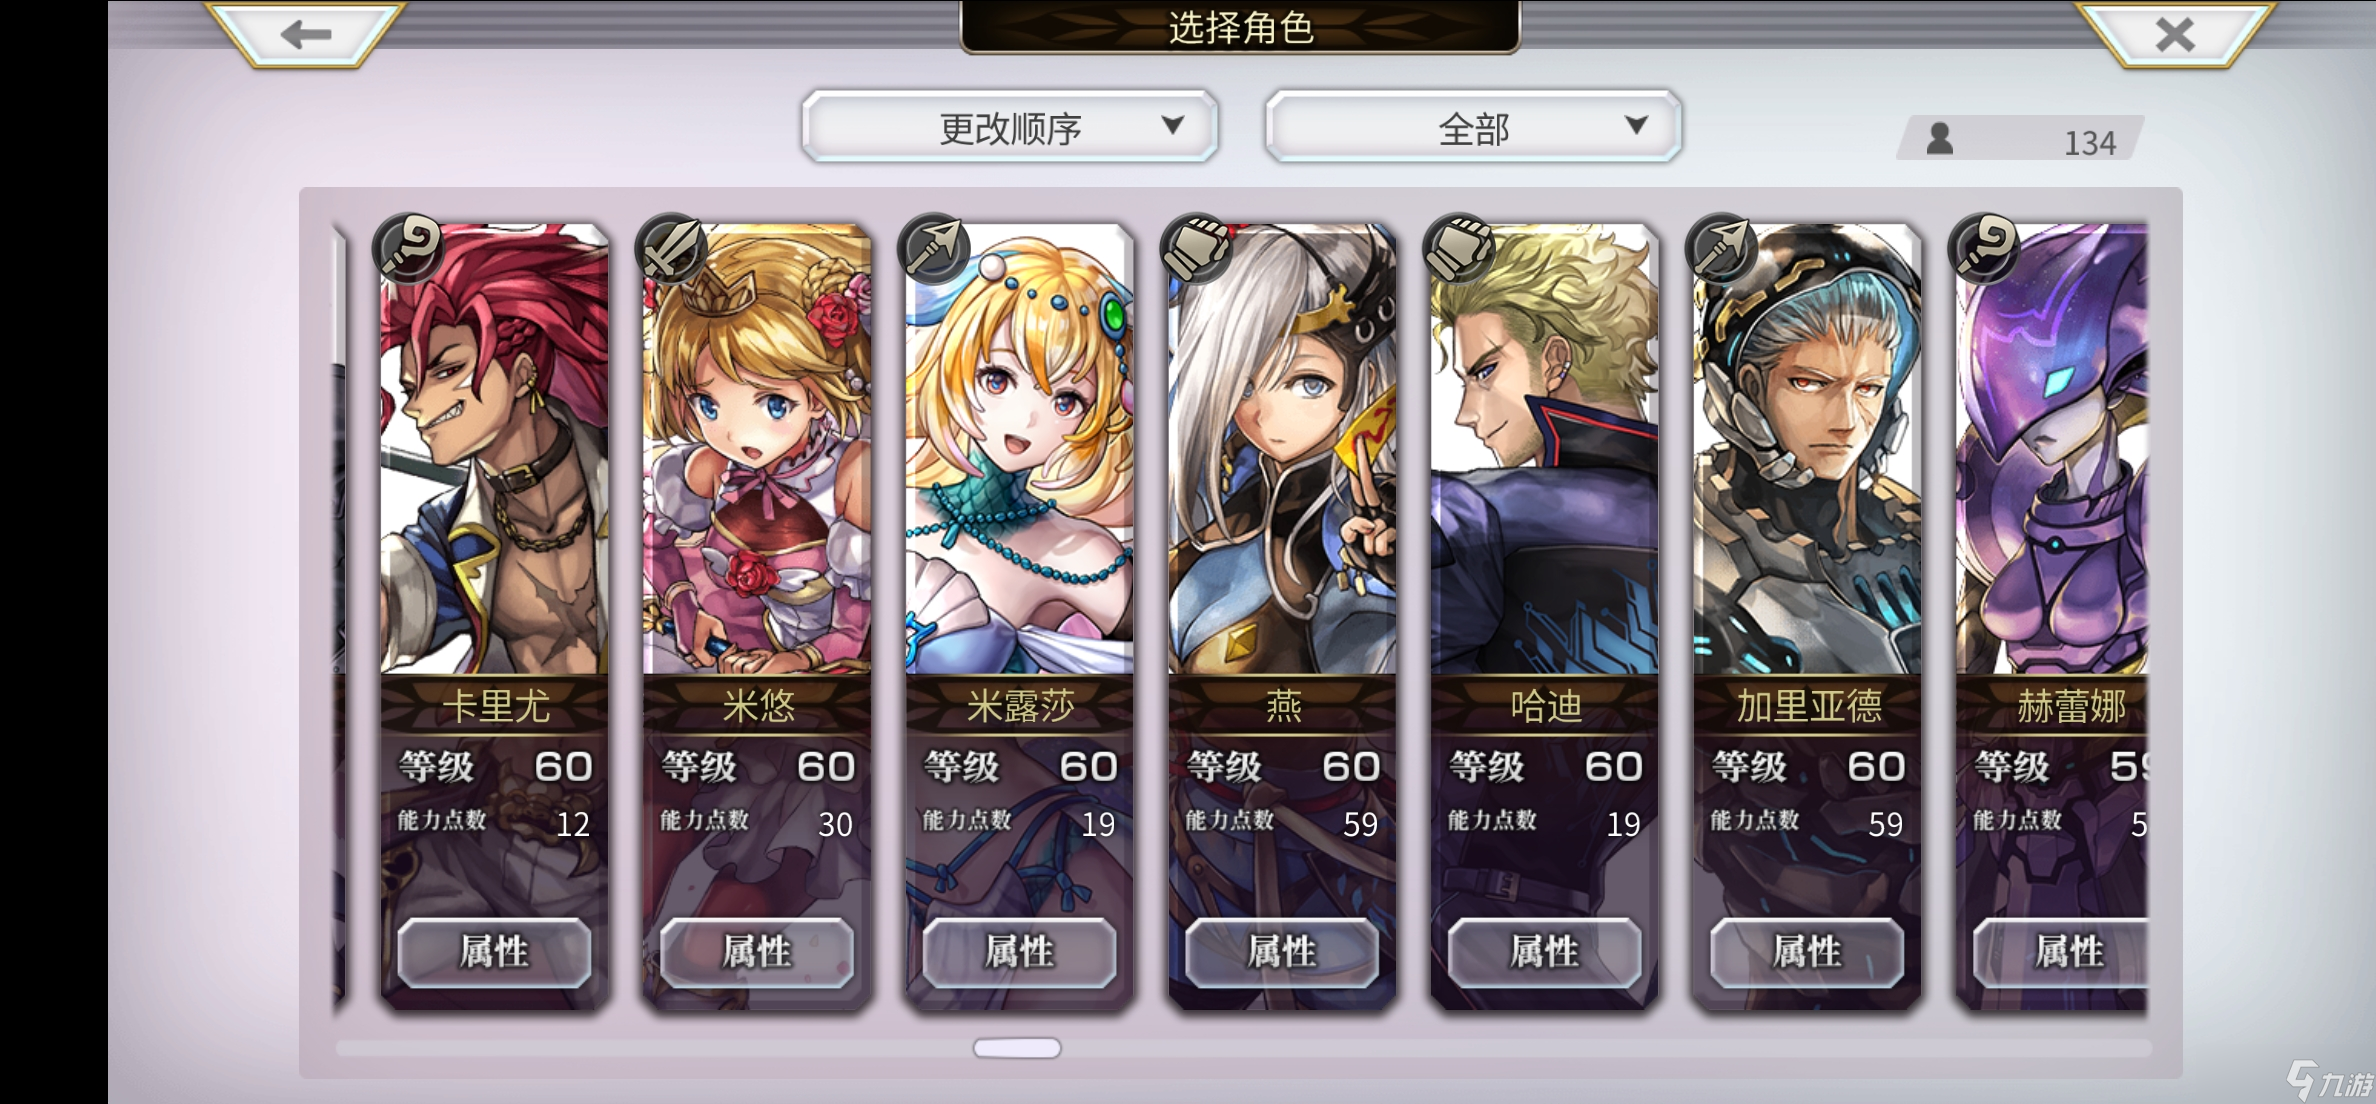The image size is (2376, 1104).
Task: Open the 全部 filter dropdown
Action: click(1473, 127)
